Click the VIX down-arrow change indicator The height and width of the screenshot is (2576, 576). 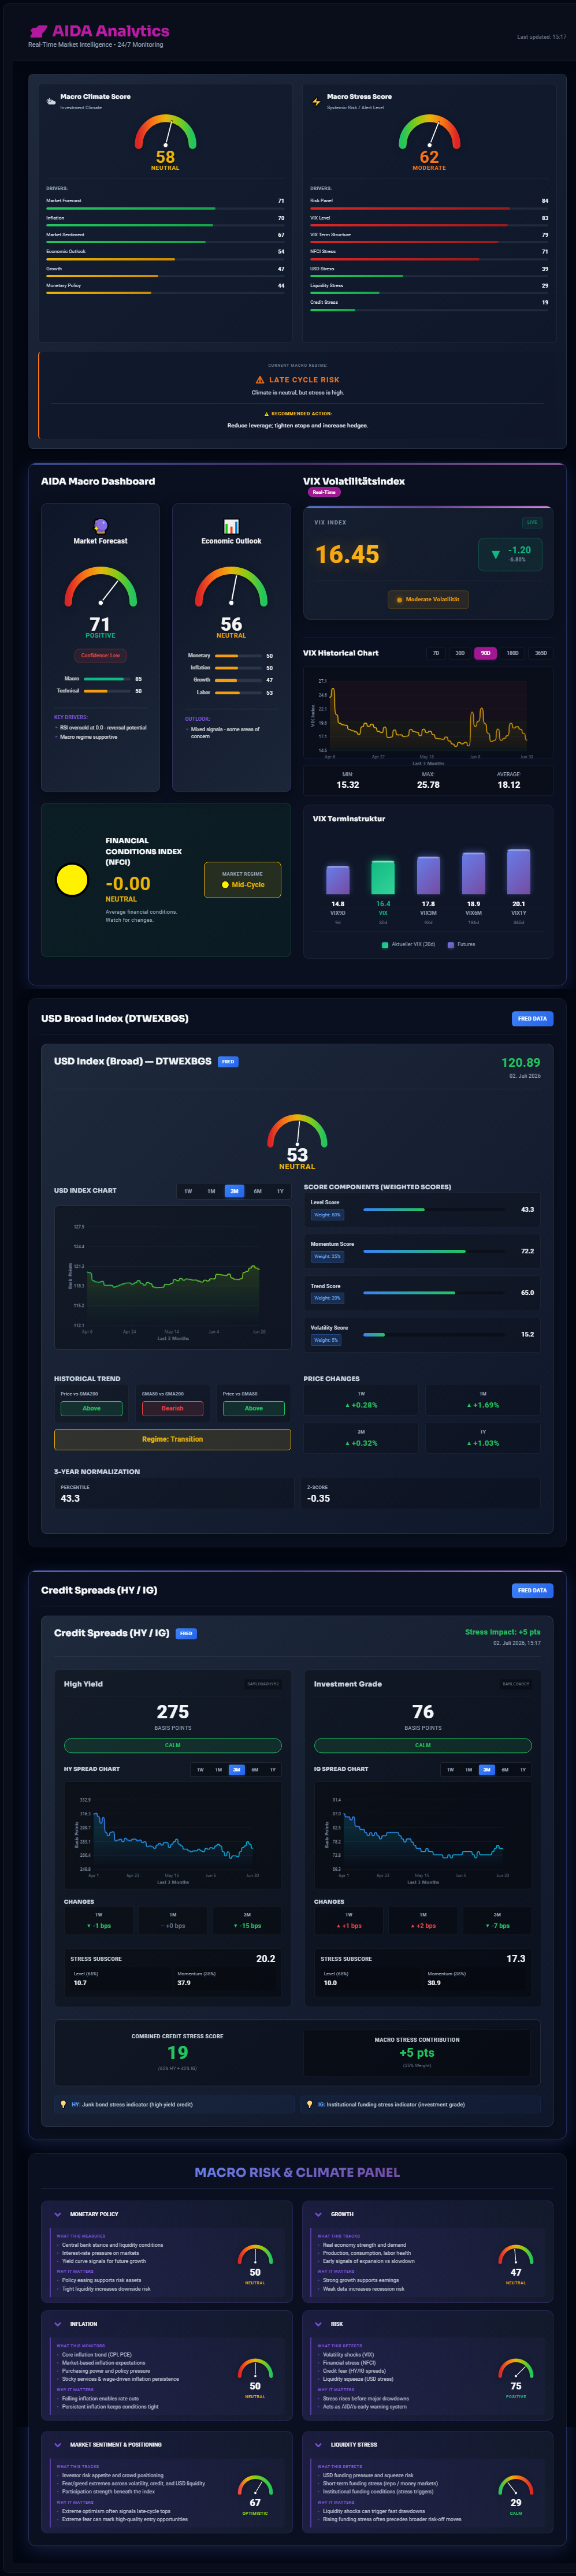click(495, 554)
